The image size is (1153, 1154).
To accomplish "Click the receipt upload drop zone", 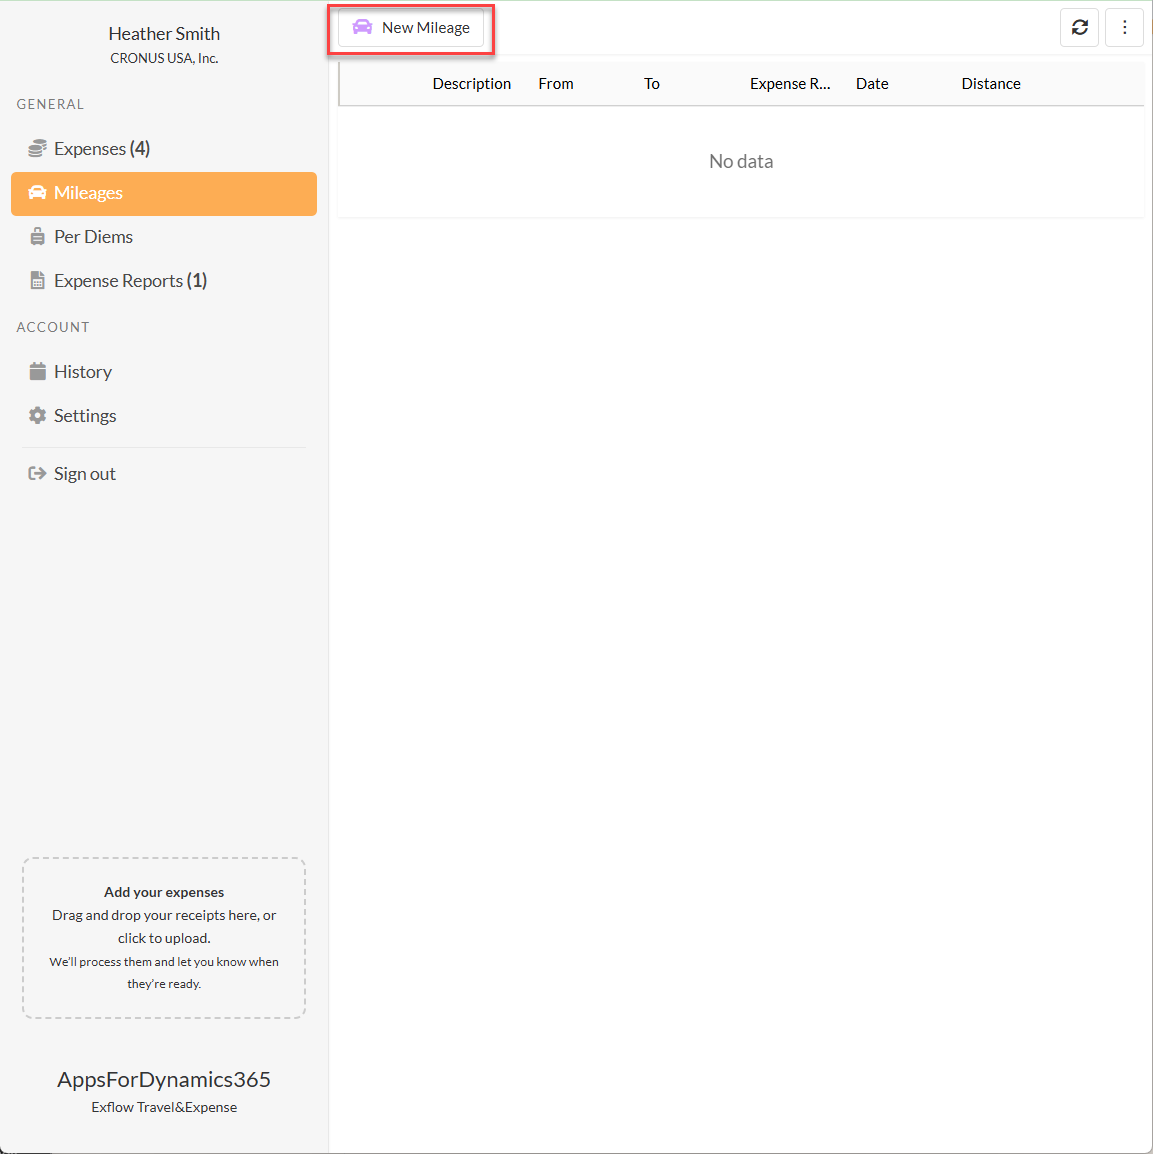I will coord(164,938).
